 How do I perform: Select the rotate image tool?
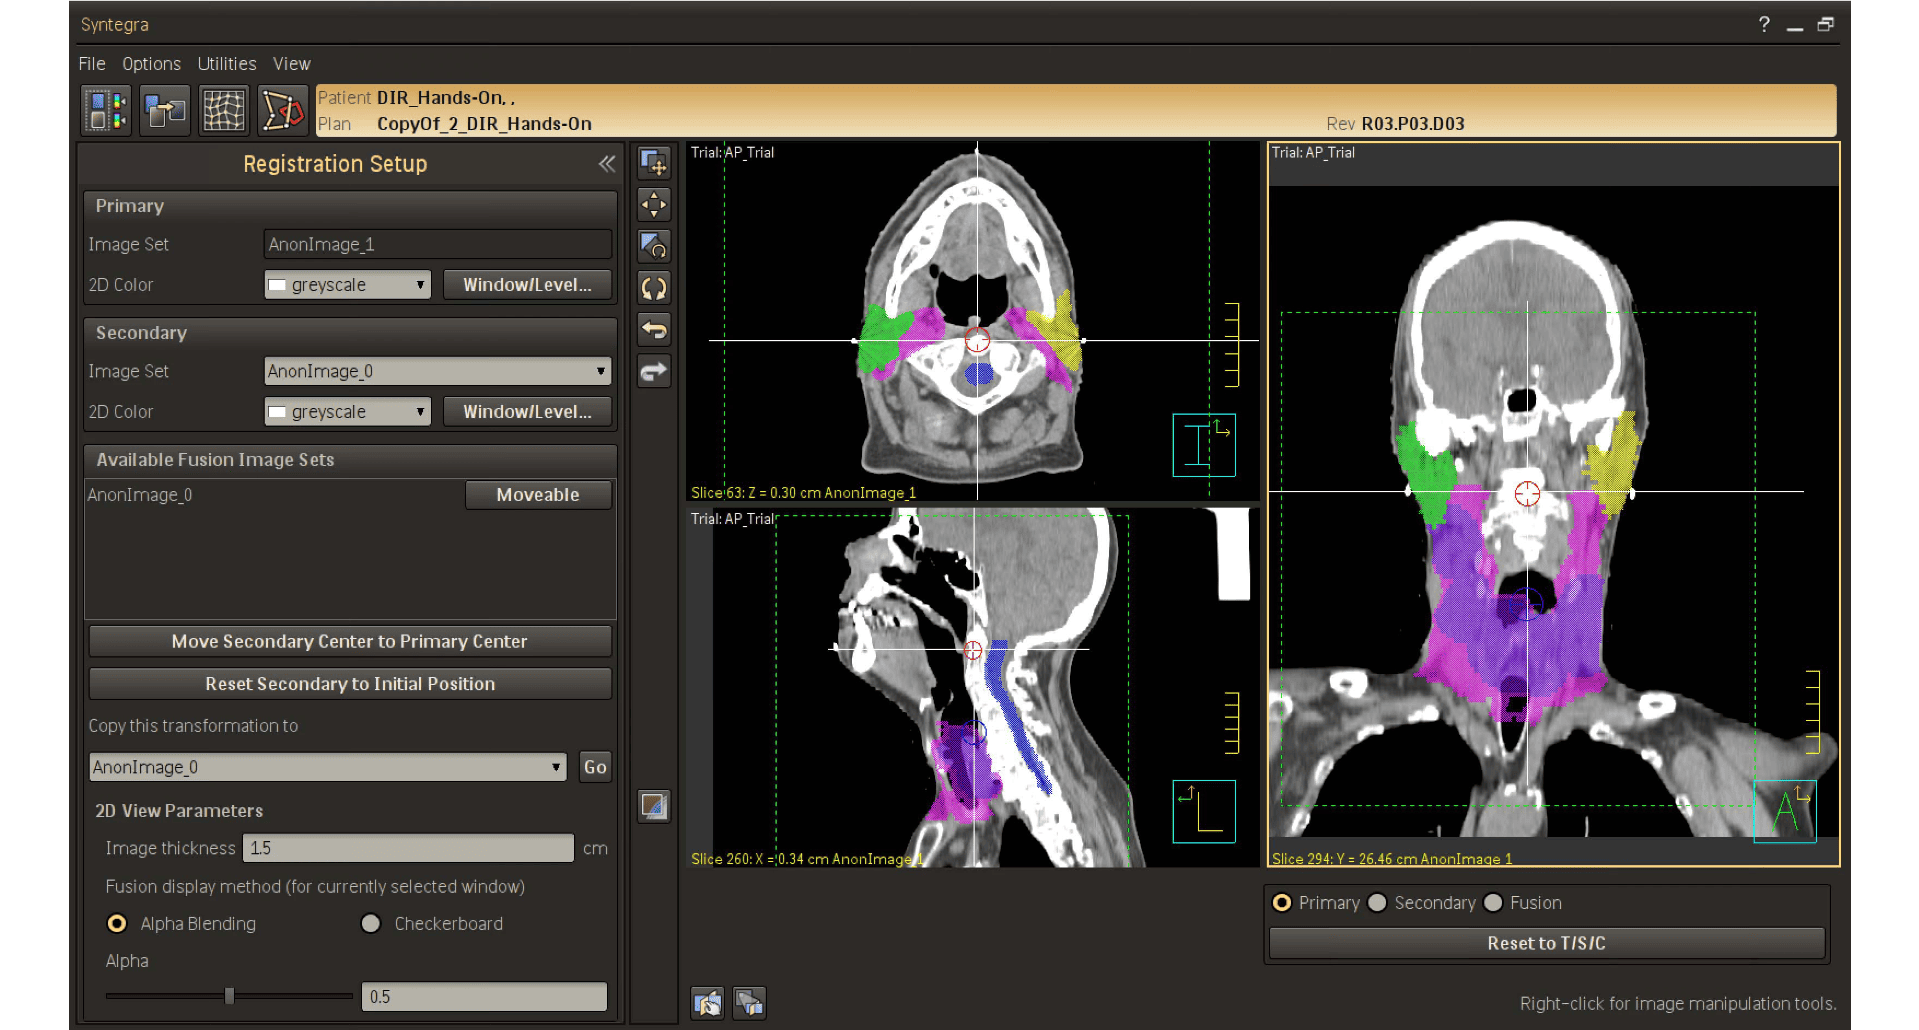(654, 246)
